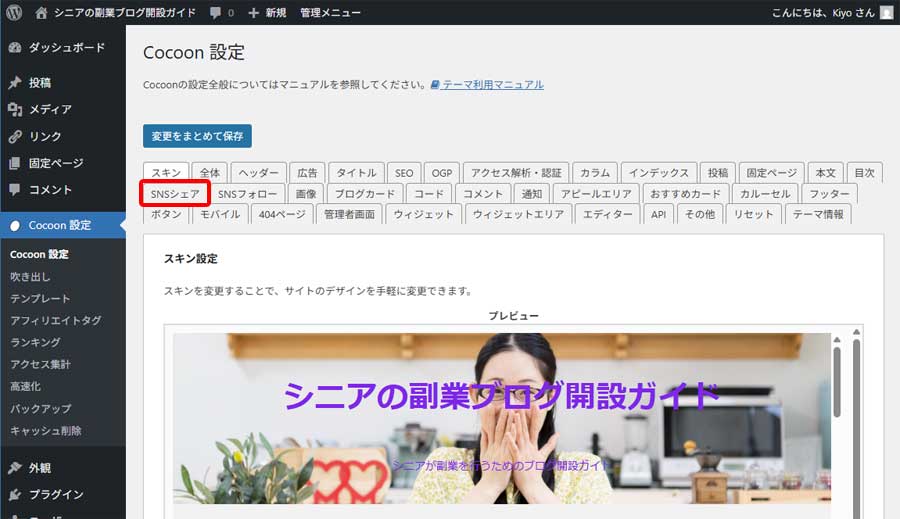Select the OGP tab

coord(441,173)
